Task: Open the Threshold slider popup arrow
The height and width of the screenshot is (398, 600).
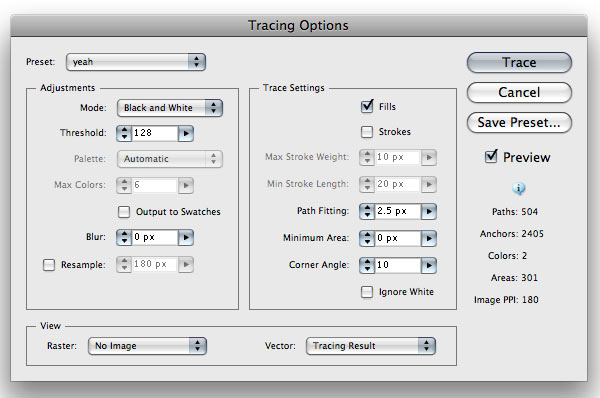Action: pos(186,133)
